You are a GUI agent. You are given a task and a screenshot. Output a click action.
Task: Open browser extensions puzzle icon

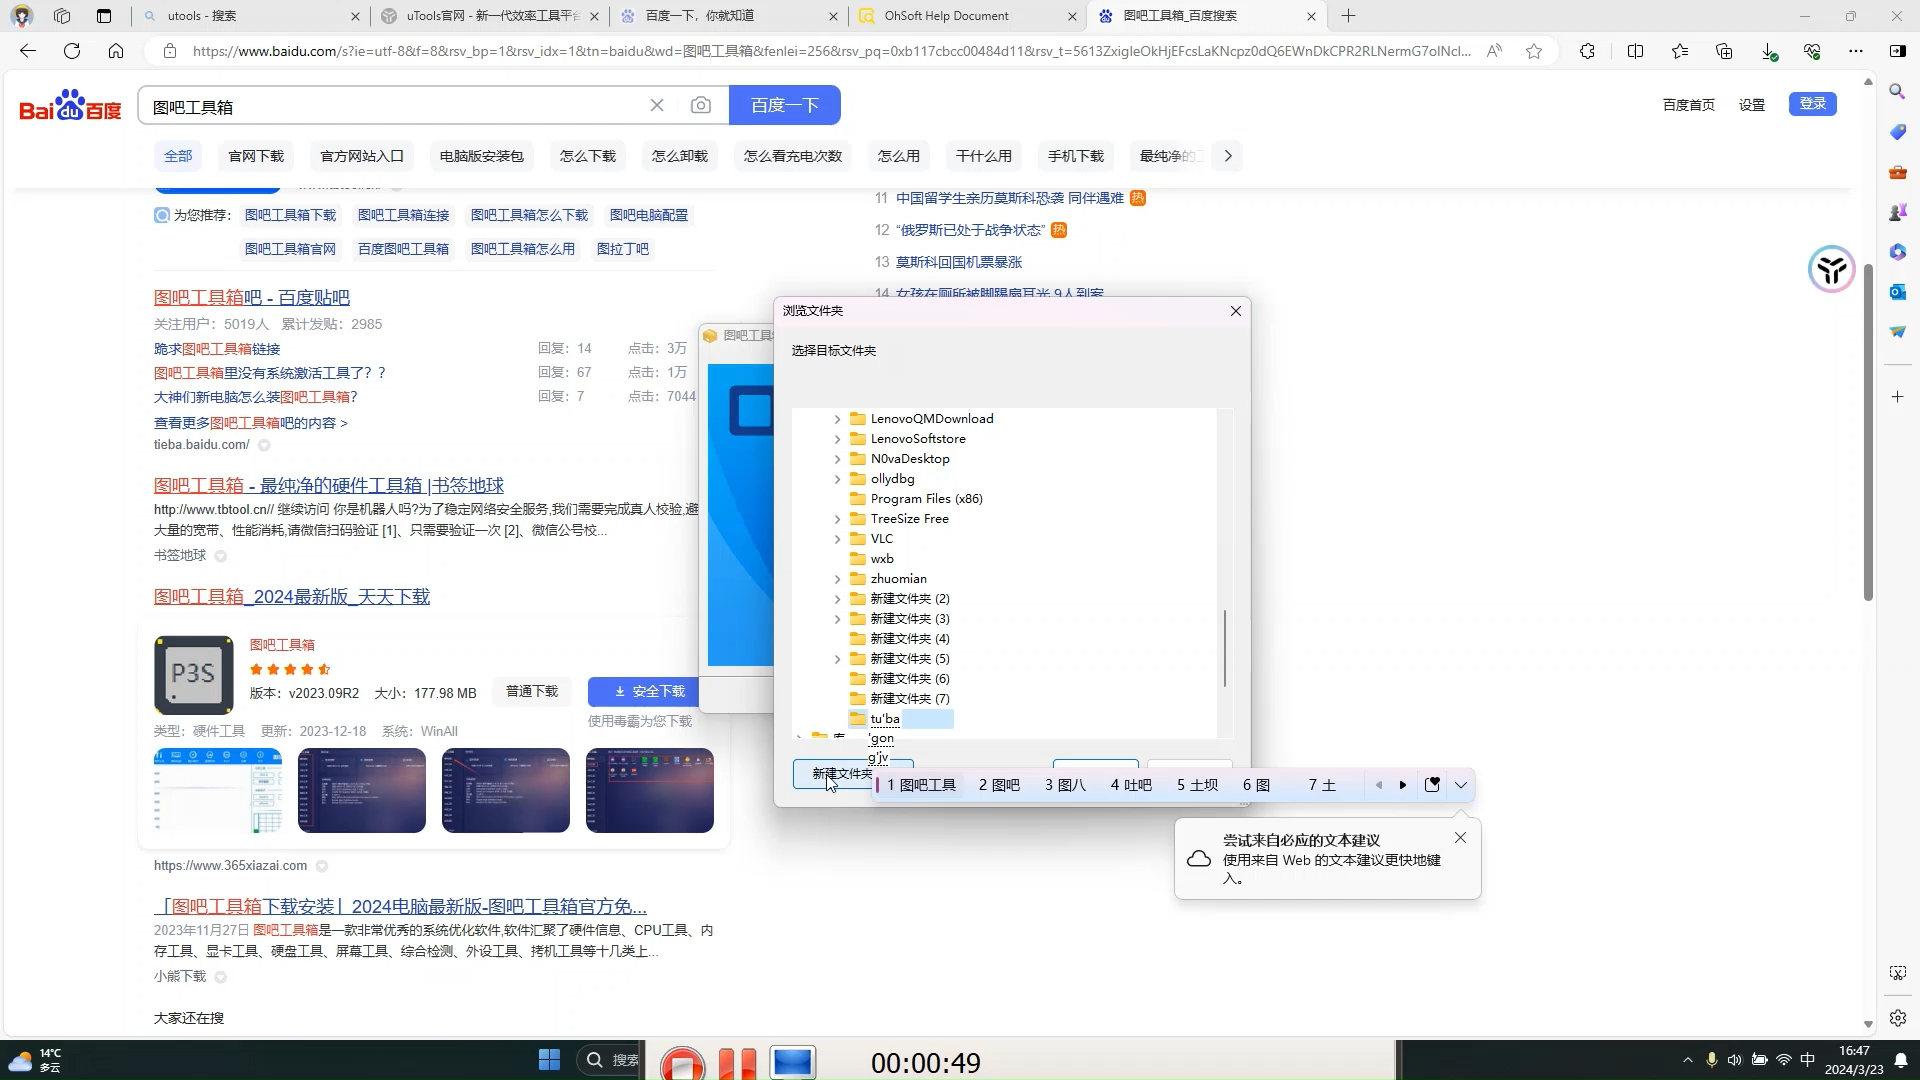coord(1587,51)
